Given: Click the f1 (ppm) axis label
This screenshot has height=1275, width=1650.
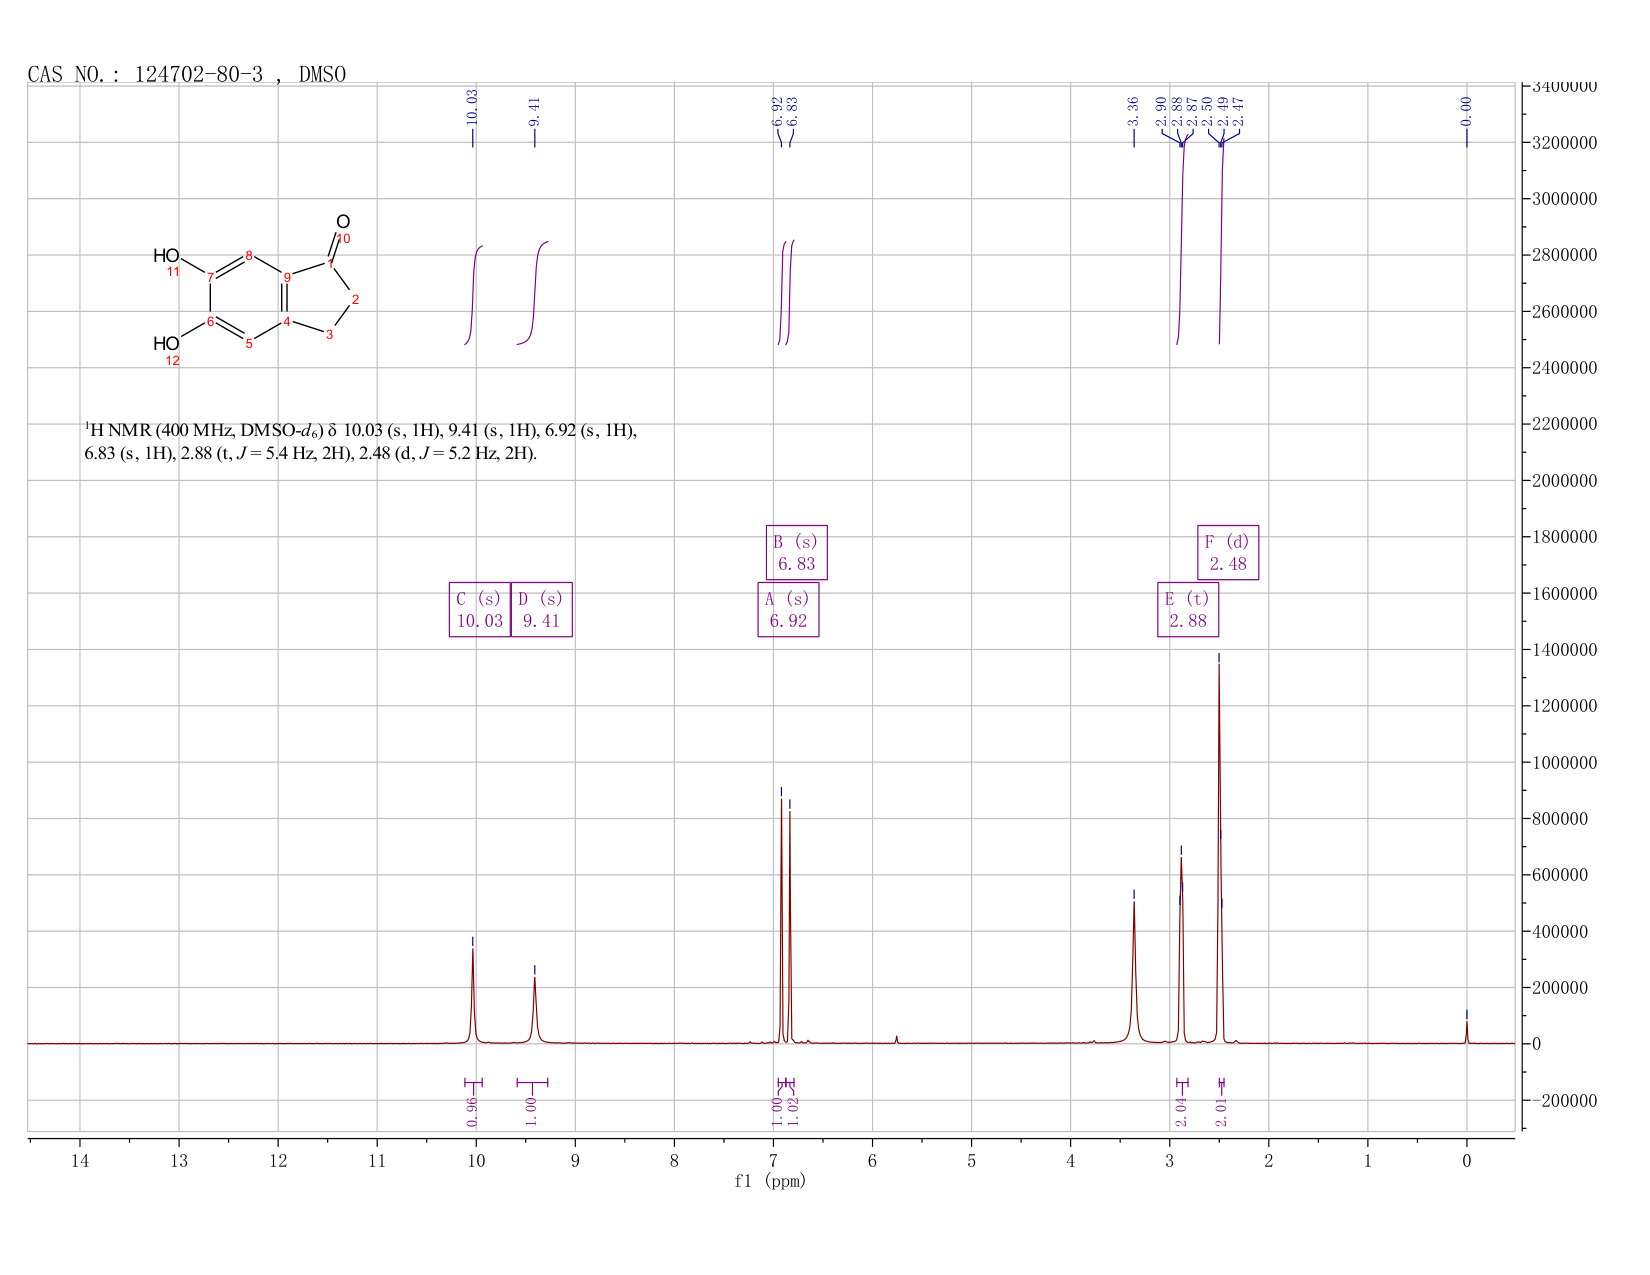Looking at the screenshot, I should (x=770, y=1181).
